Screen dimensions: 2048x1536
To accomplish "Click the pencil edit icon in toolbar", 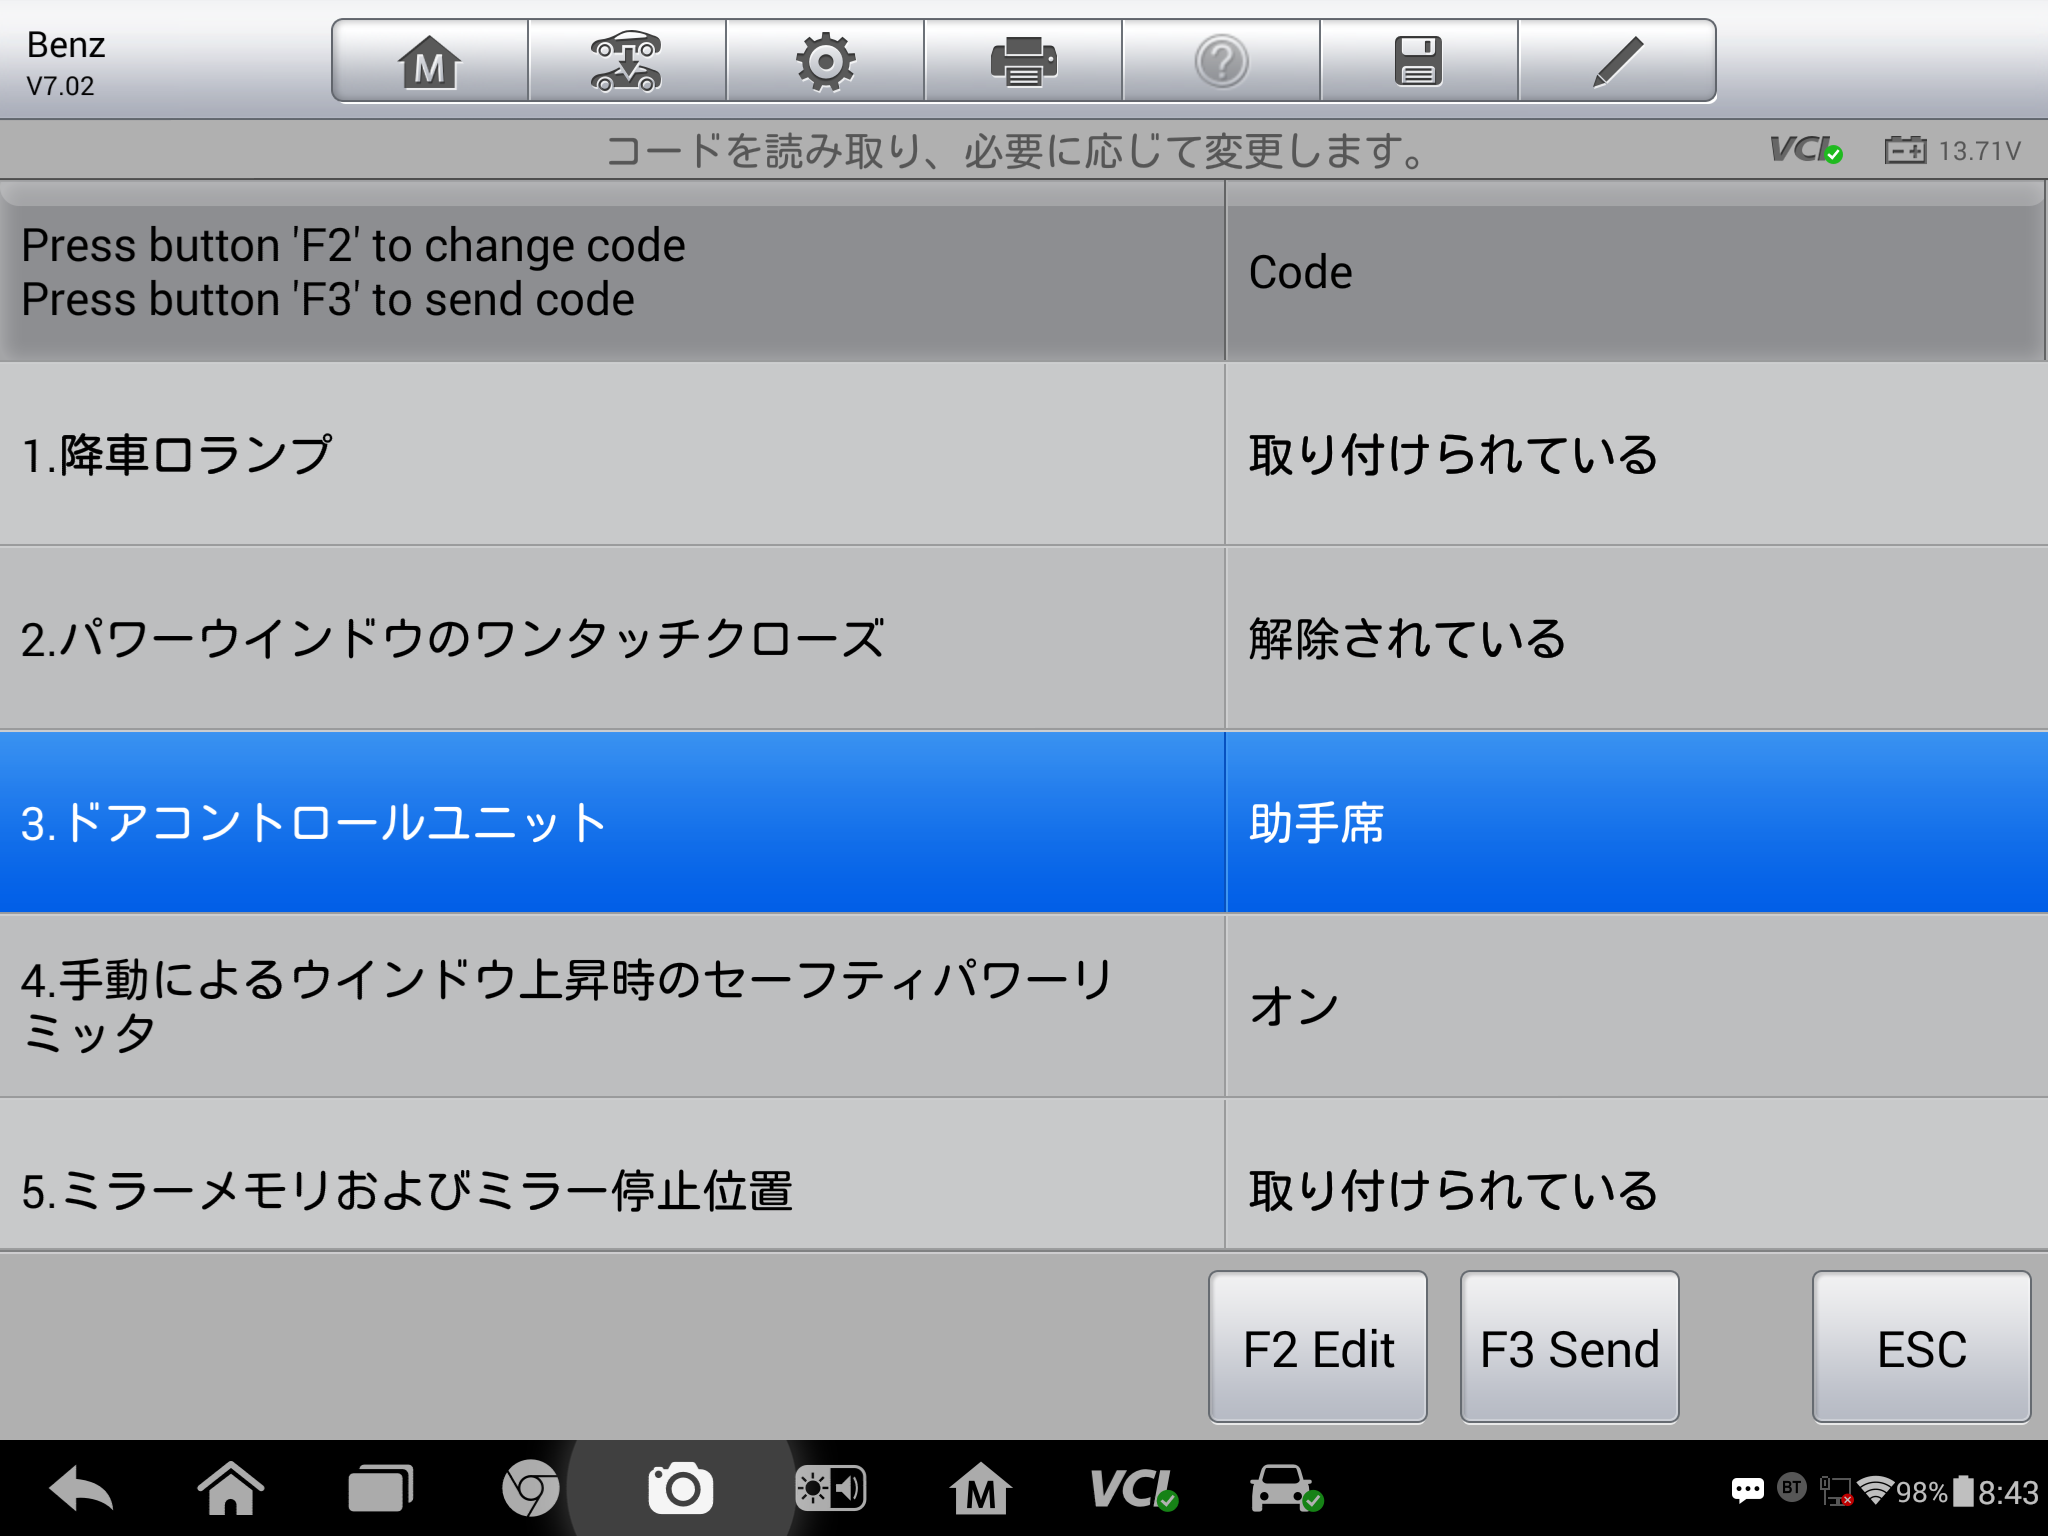I will coord(1617,62).
